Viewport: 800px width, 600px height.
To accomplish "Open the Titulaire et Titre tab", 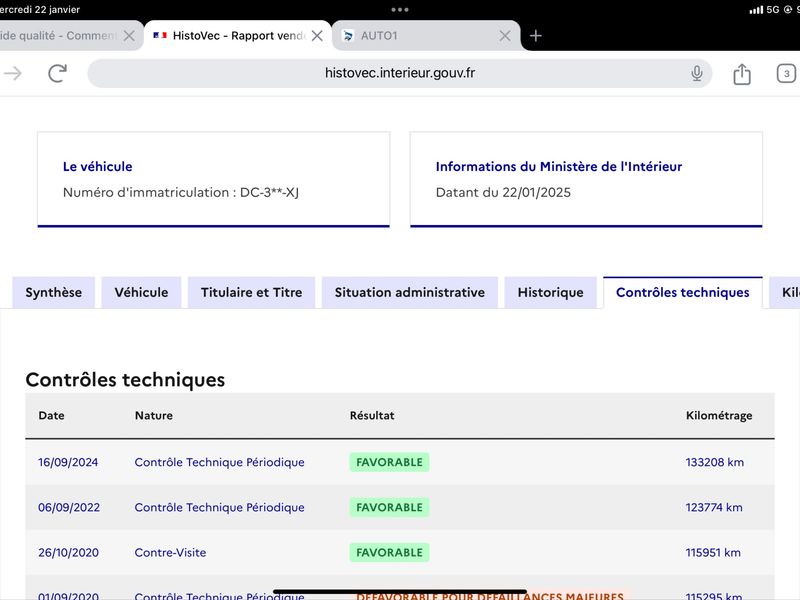I will [252, 292].
